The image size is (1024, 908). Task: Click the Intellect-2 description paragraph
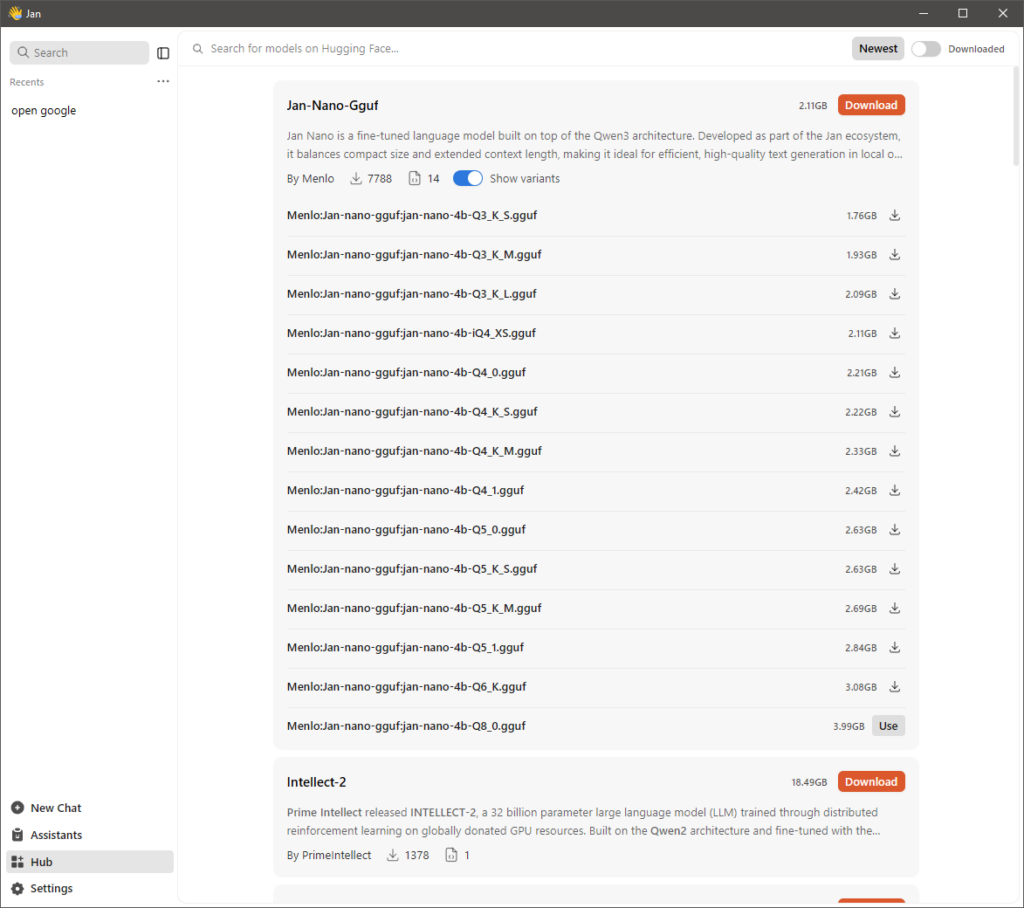coord(584,822)
